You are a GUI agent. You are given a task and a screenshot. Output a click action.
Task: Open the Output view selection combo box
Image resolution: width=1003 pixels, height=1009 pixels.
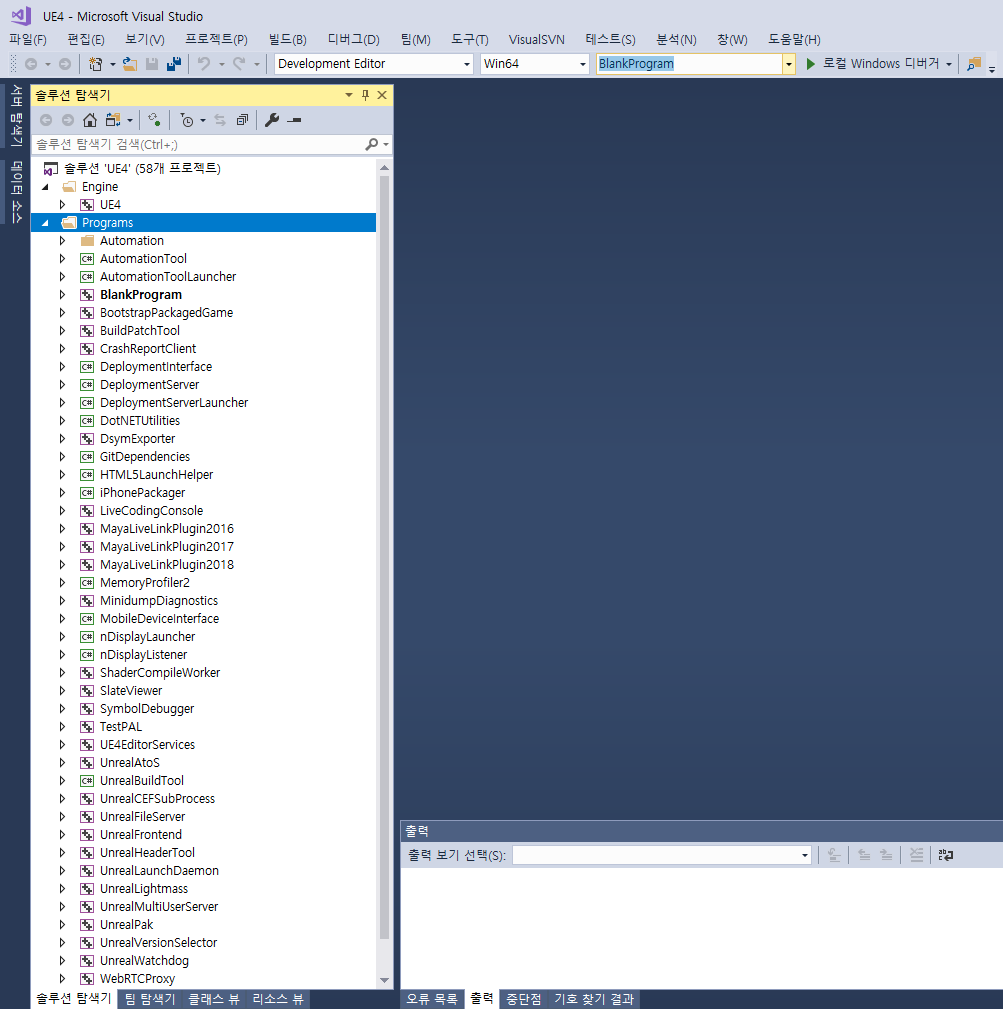661,855
